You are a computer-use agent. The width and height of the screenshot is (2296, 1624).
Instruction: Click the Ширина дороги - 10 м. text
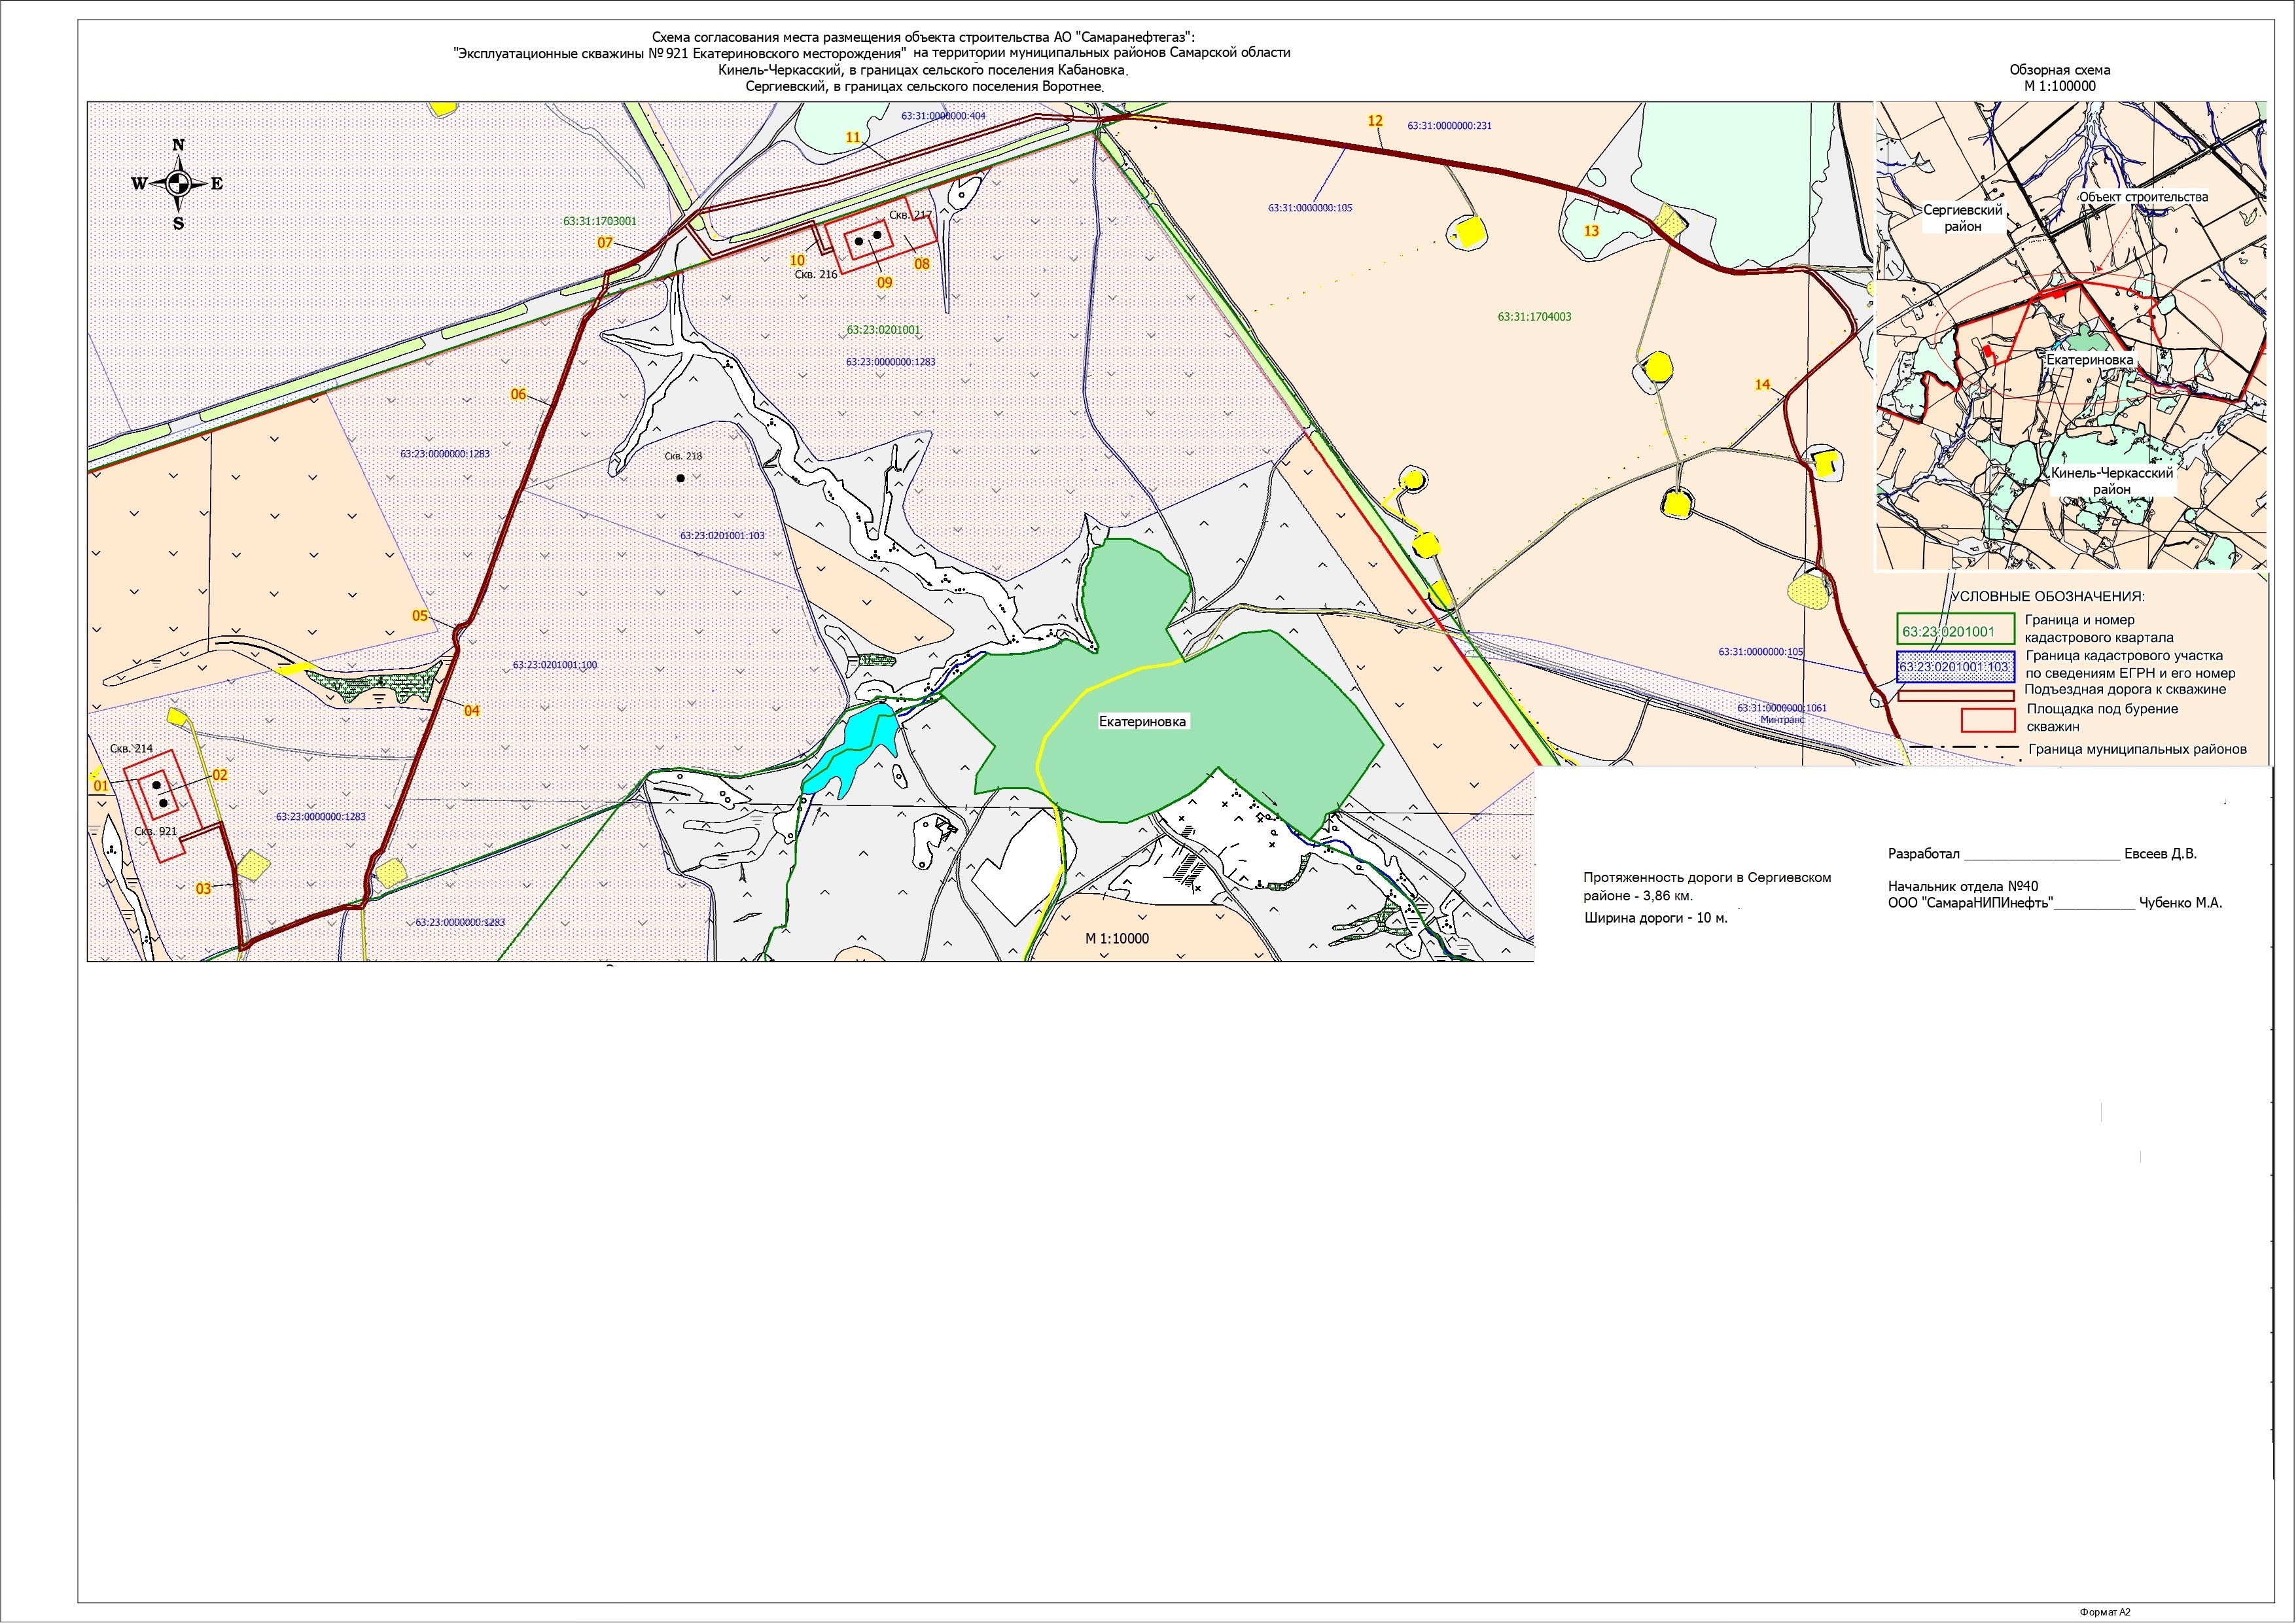point(1656,917)
